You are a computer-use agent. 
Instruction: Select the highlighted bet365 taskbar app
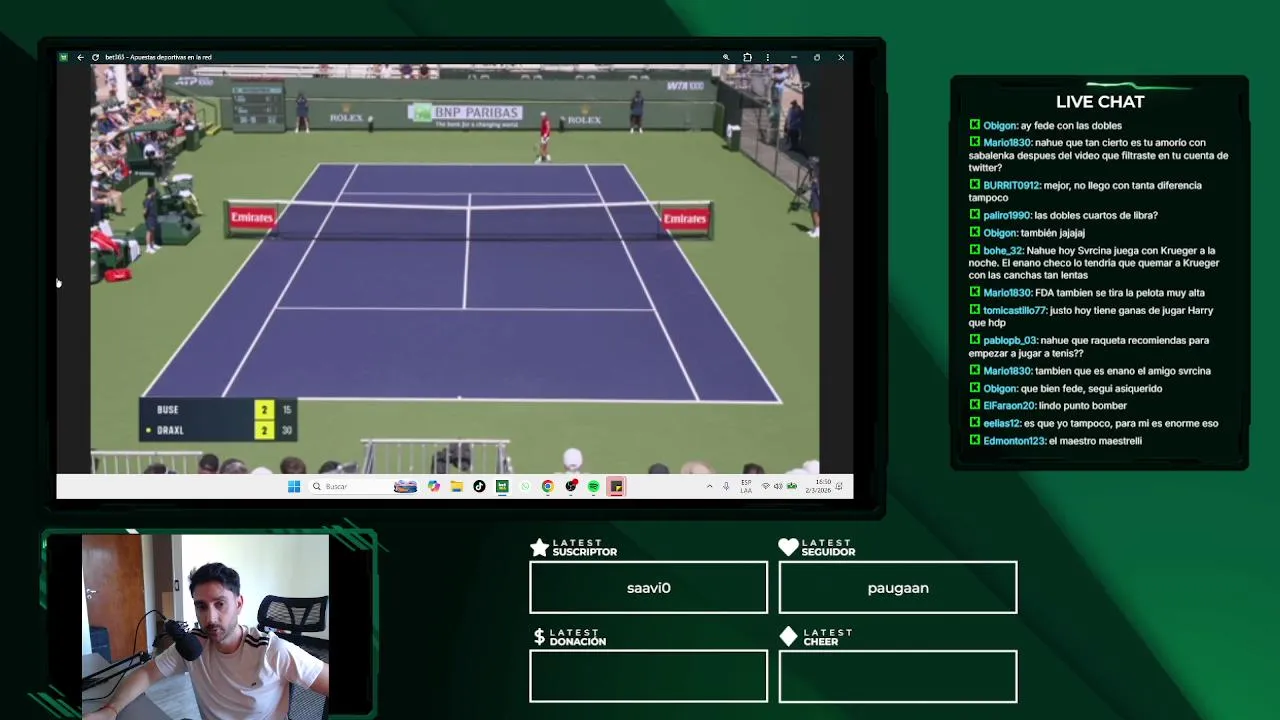(616, 486)
